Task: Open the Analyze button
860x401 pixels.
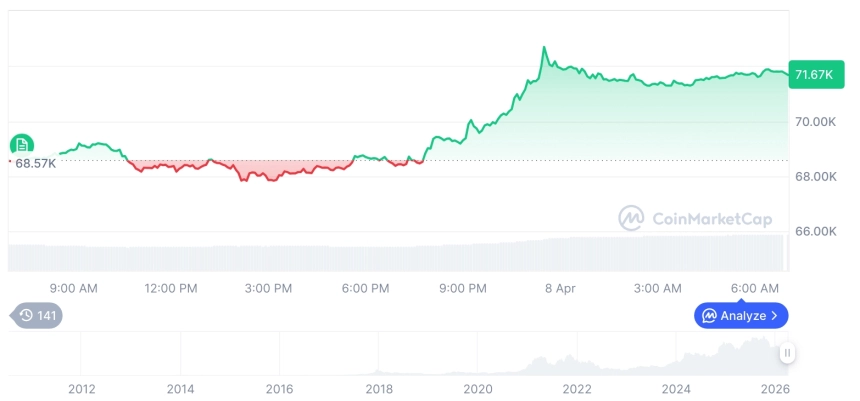Action: (741, 316)
